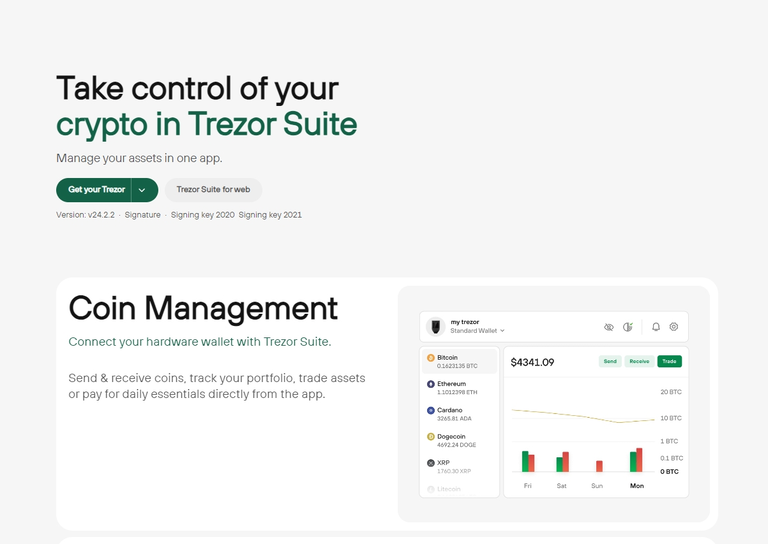Open the Get your Trezor dropdown arrow

point(143,190)
